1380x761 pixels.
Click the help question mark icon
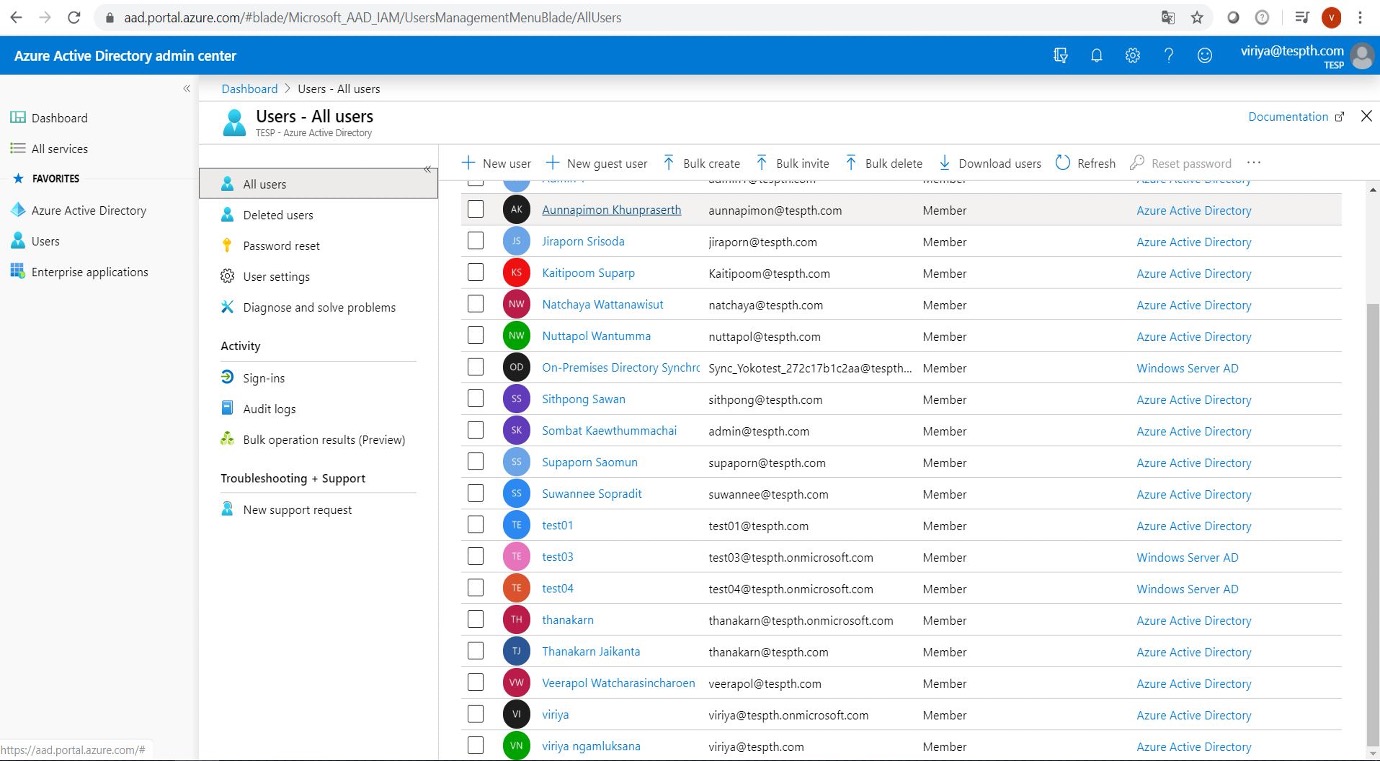click(x=1168, y=56)
